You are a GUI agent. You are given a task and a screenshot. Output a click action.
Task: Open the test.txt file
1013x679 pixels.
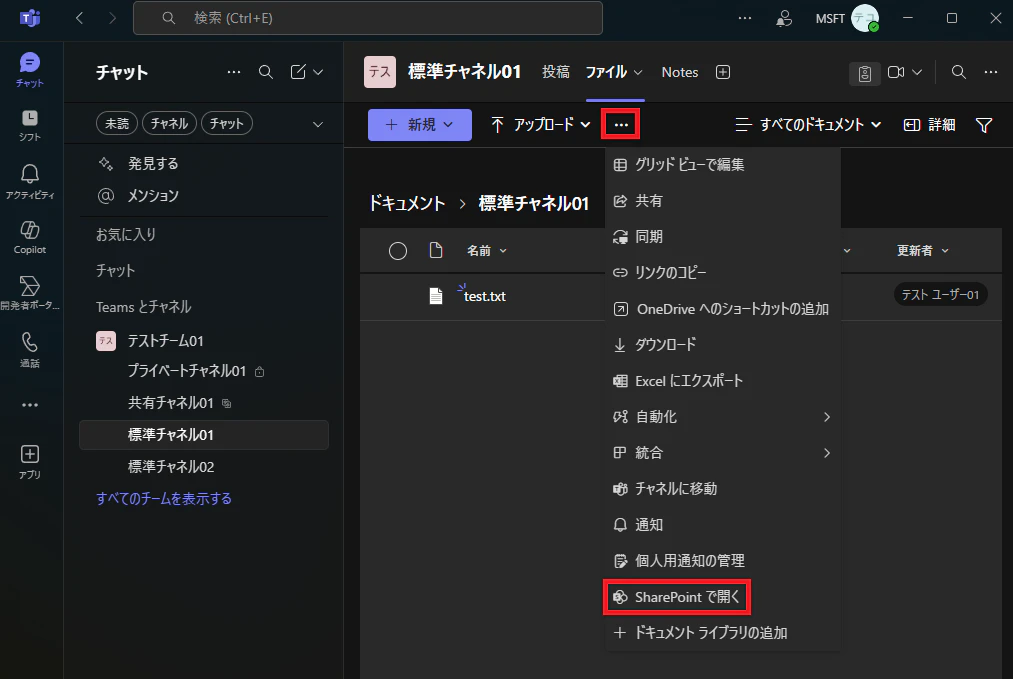[x=485, y=296]
